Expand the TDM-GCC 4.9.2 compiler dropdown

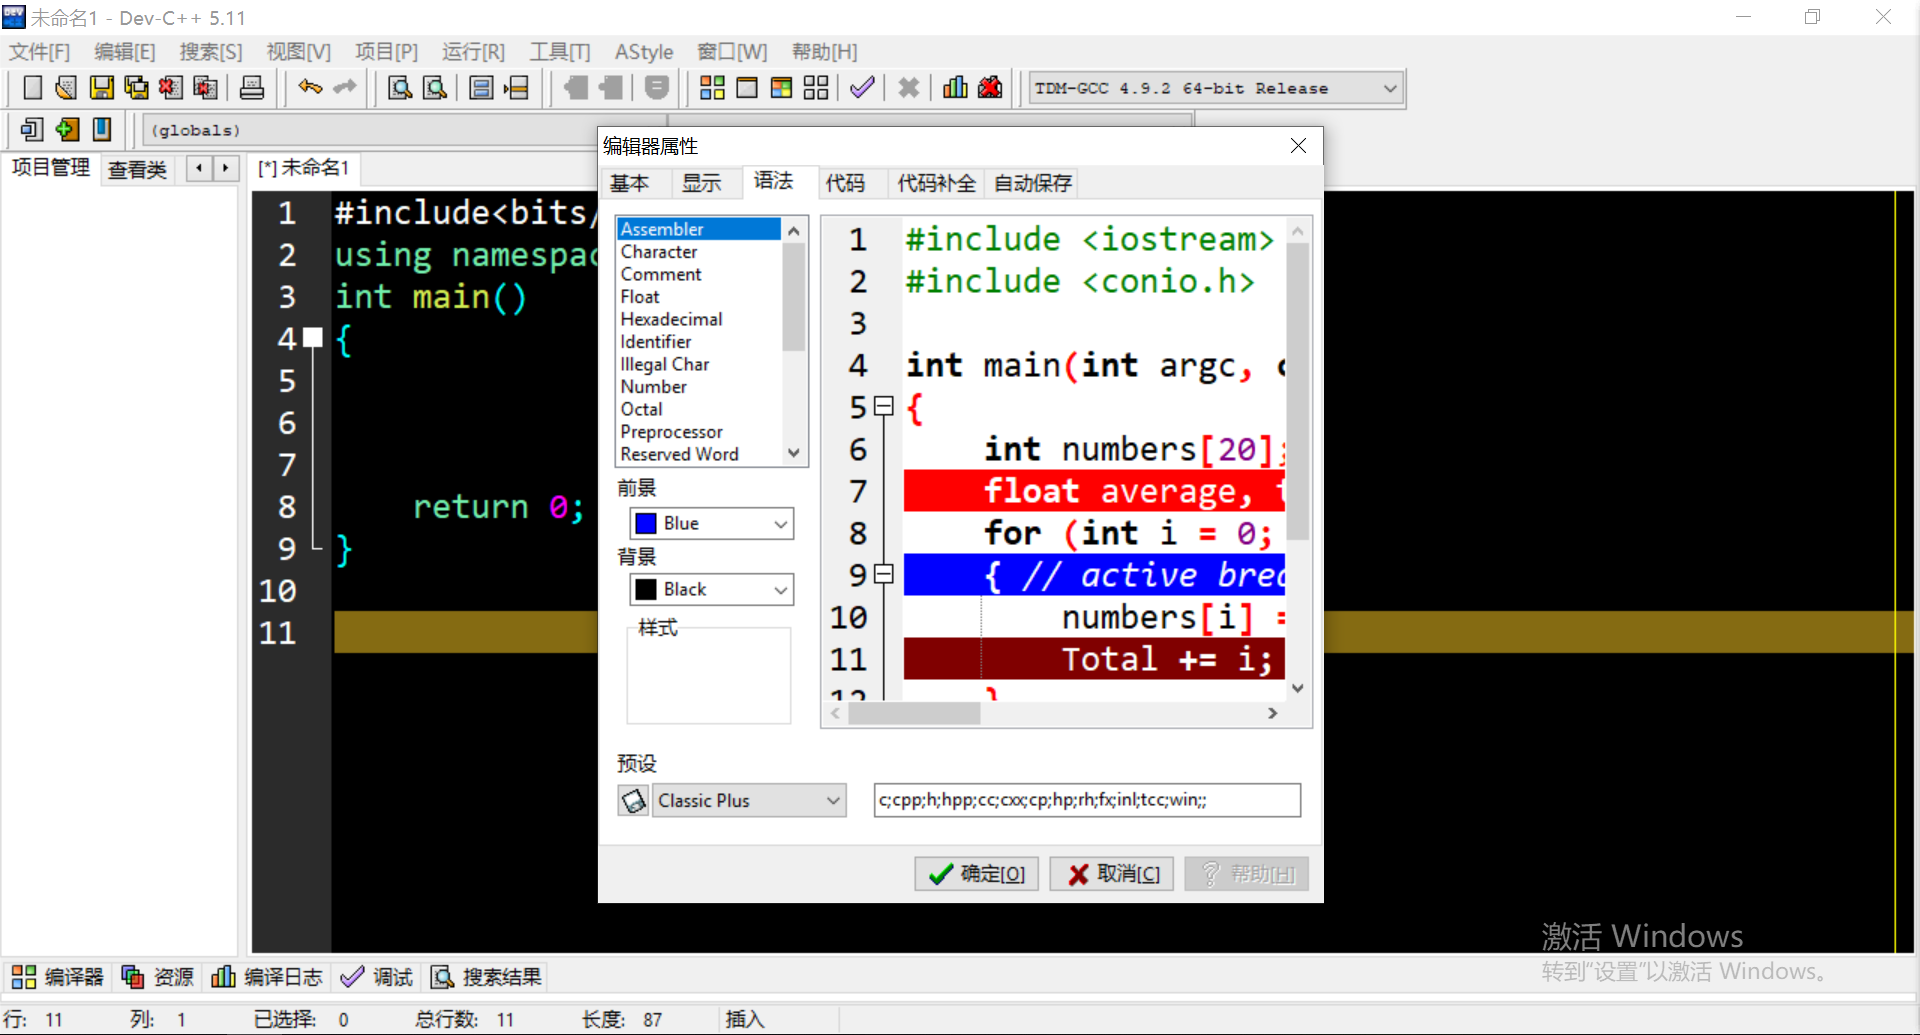tap(1216, 88)
